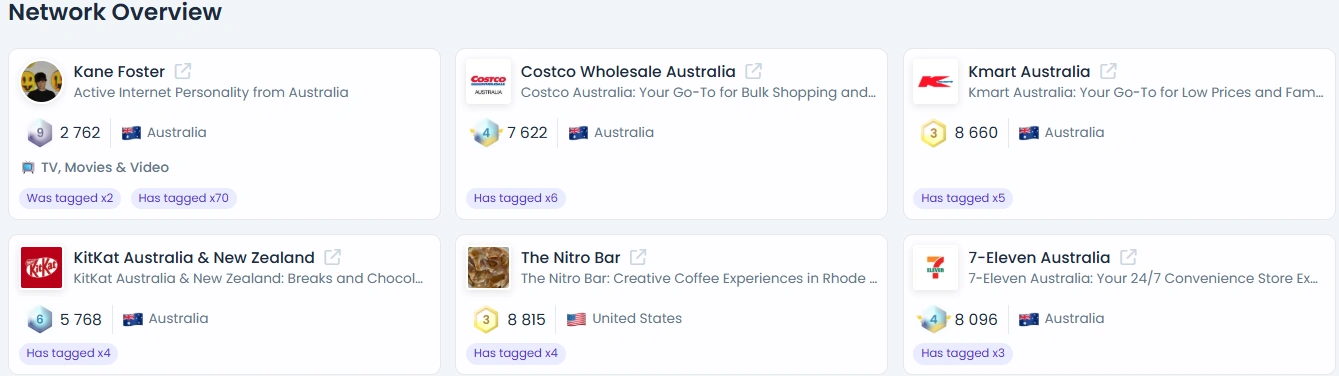Image resolution: width=1339 pixels, height=376 pixels.
Task: Click the TV icon beside TV, Movies & Video
Action: point(28,168)
